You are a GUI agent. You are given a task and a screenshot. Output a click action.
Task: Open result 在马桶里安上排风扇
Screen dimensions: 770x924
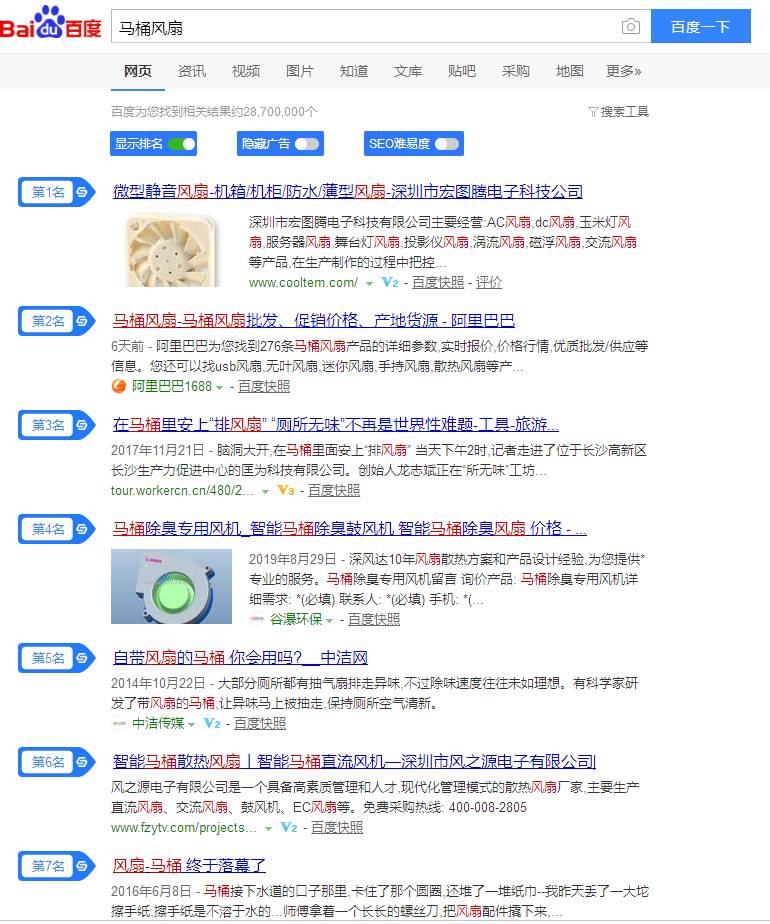336,424
